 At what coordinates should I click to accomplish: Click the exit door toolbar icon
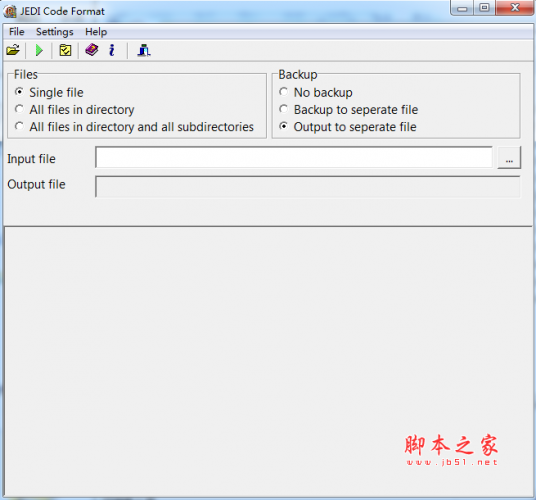tap(144, 50)
